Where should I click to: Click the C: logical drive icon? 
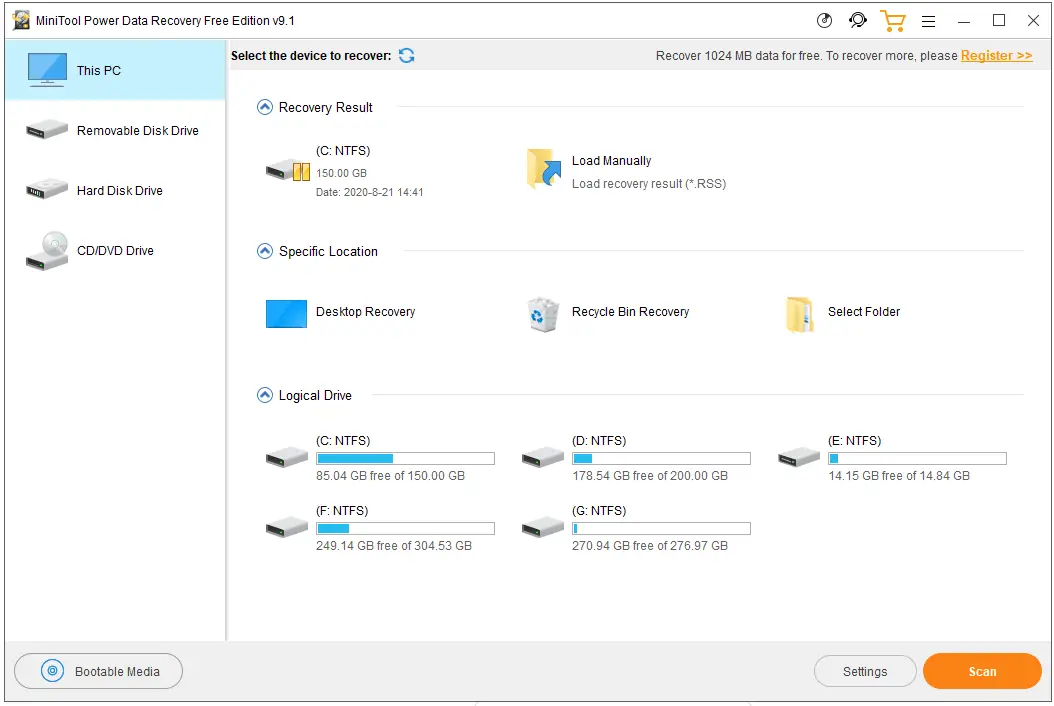coord(287,457)
